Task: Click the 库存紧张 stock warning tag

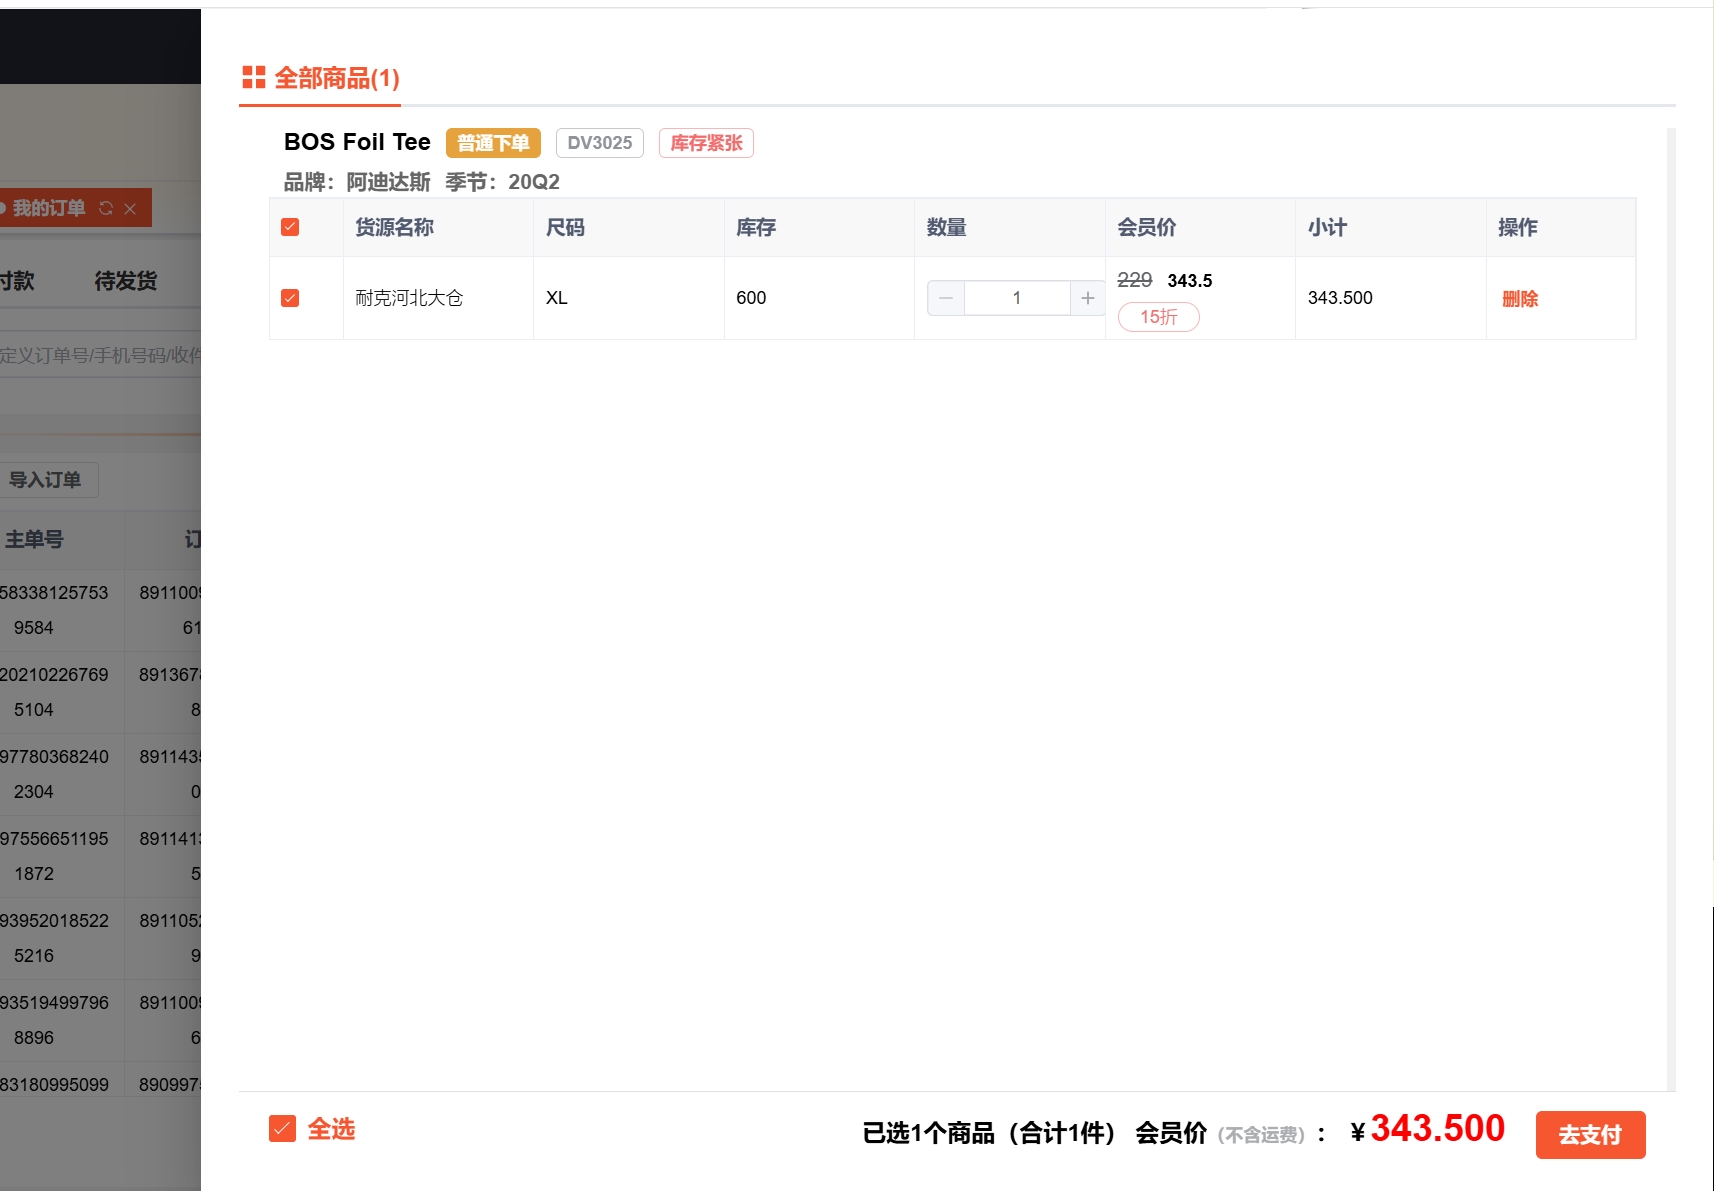Action: click(x=706, y=143)
